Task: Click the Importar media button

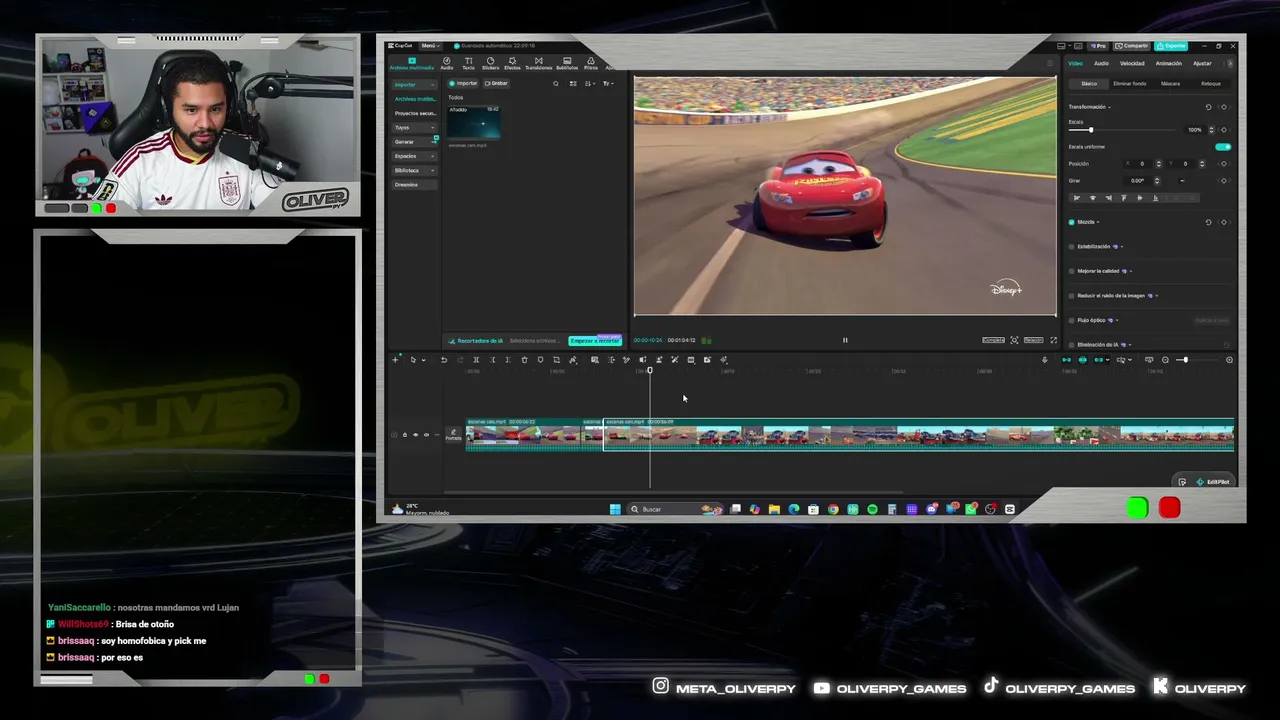Action: (x=464, y=83)
